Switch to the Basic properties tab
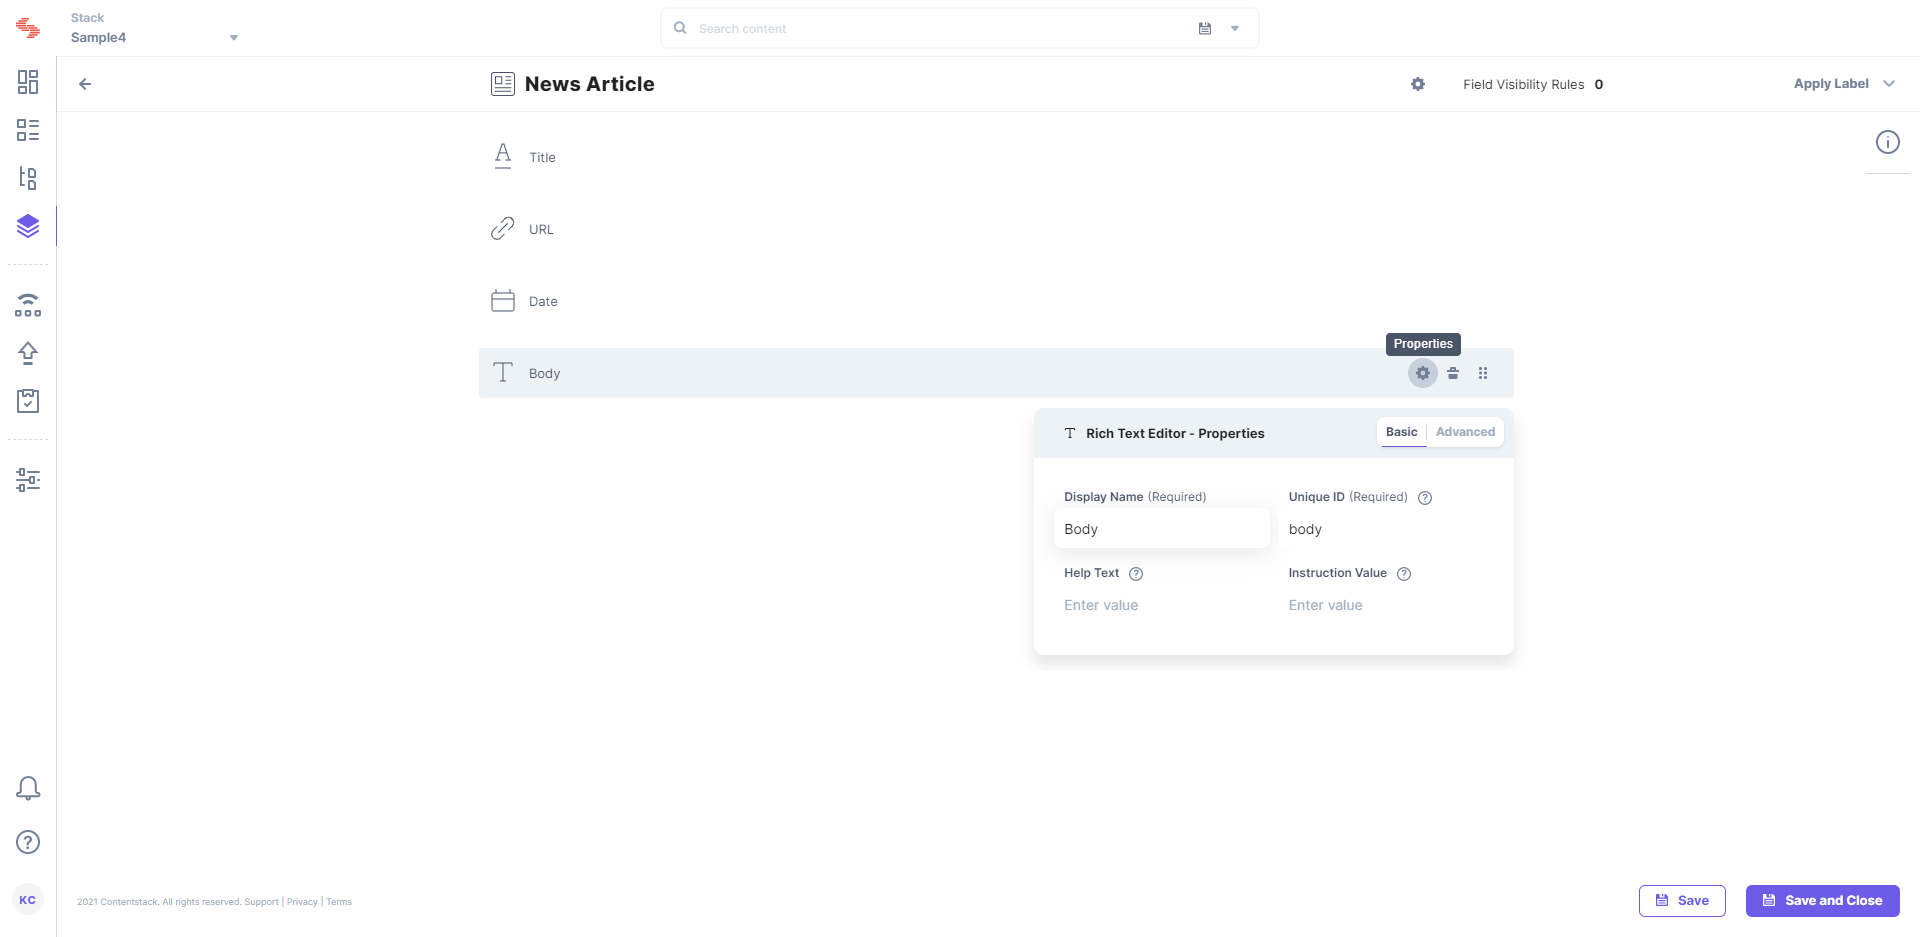This screenshot has height=937, width=1920. 1402,432
